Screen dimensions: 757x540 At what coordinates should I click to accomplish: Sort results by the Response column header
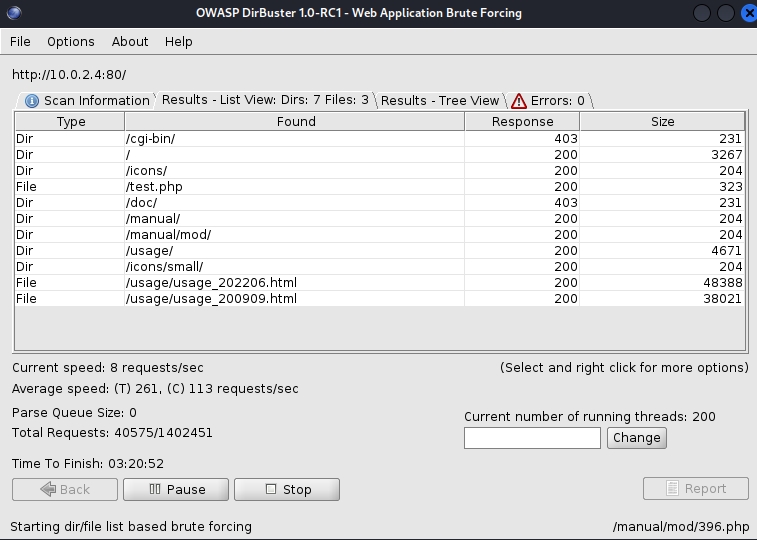point(522,122)
